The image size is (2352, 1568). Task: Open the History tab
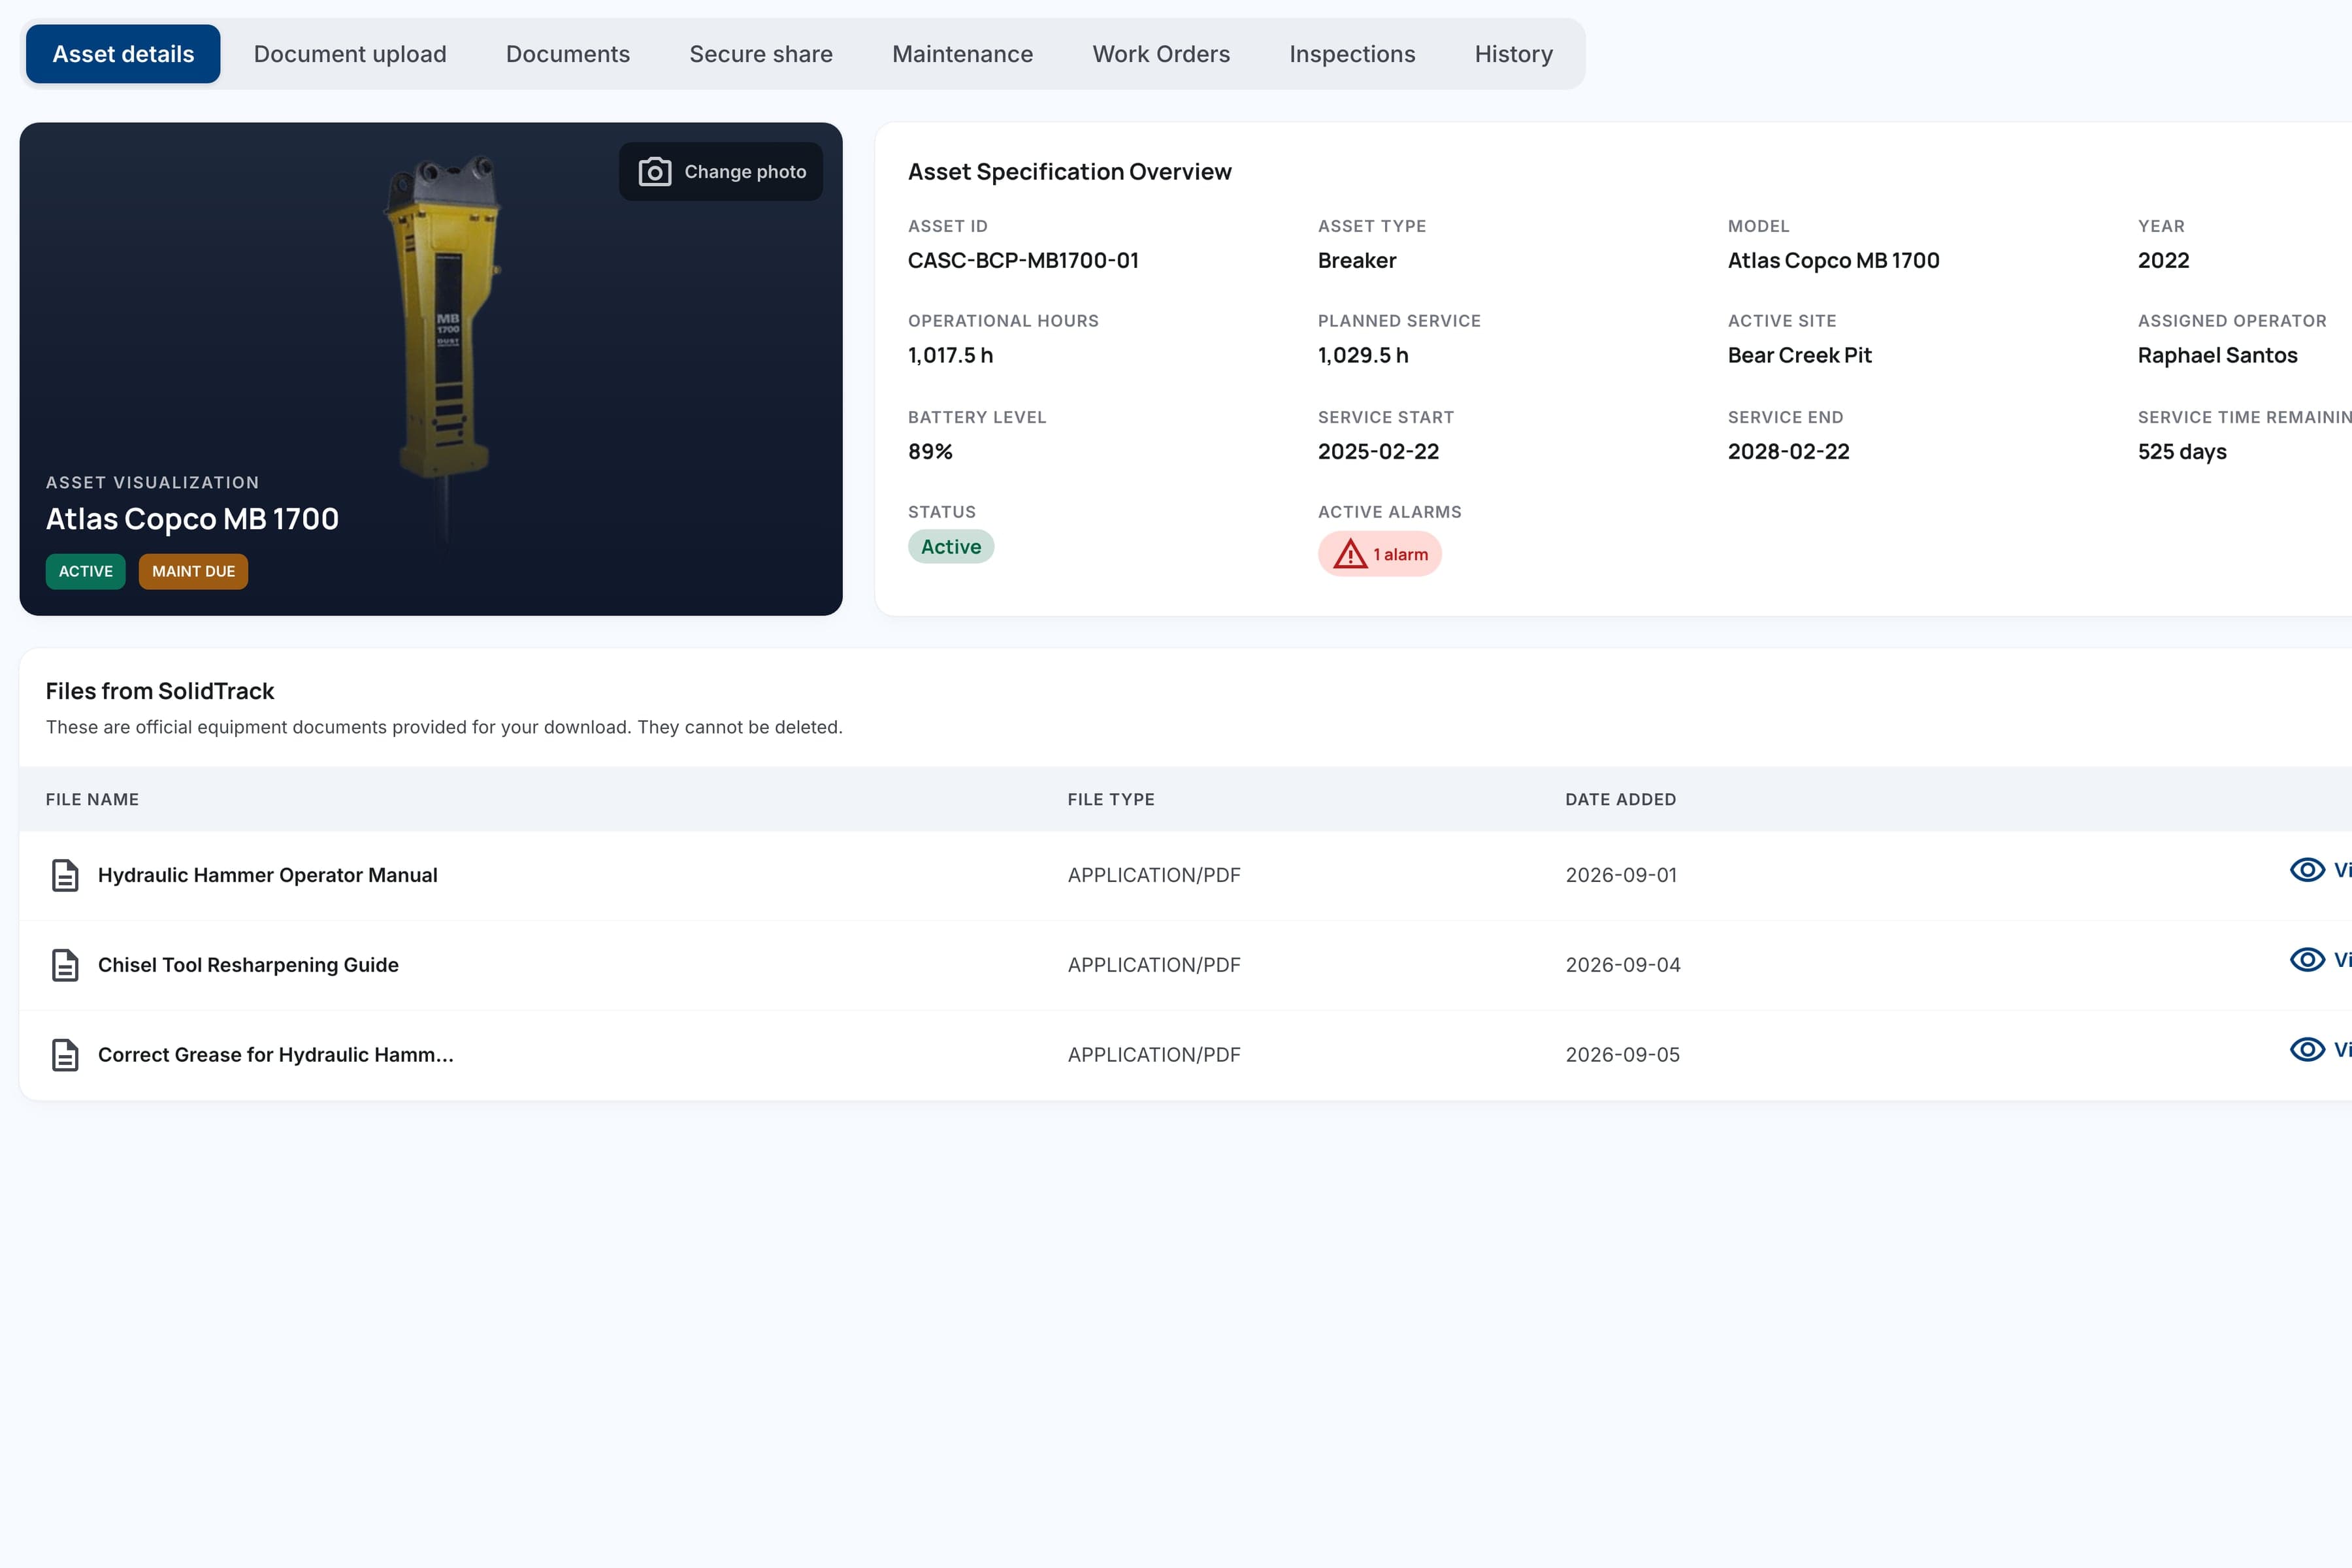tap(1513, 54)
